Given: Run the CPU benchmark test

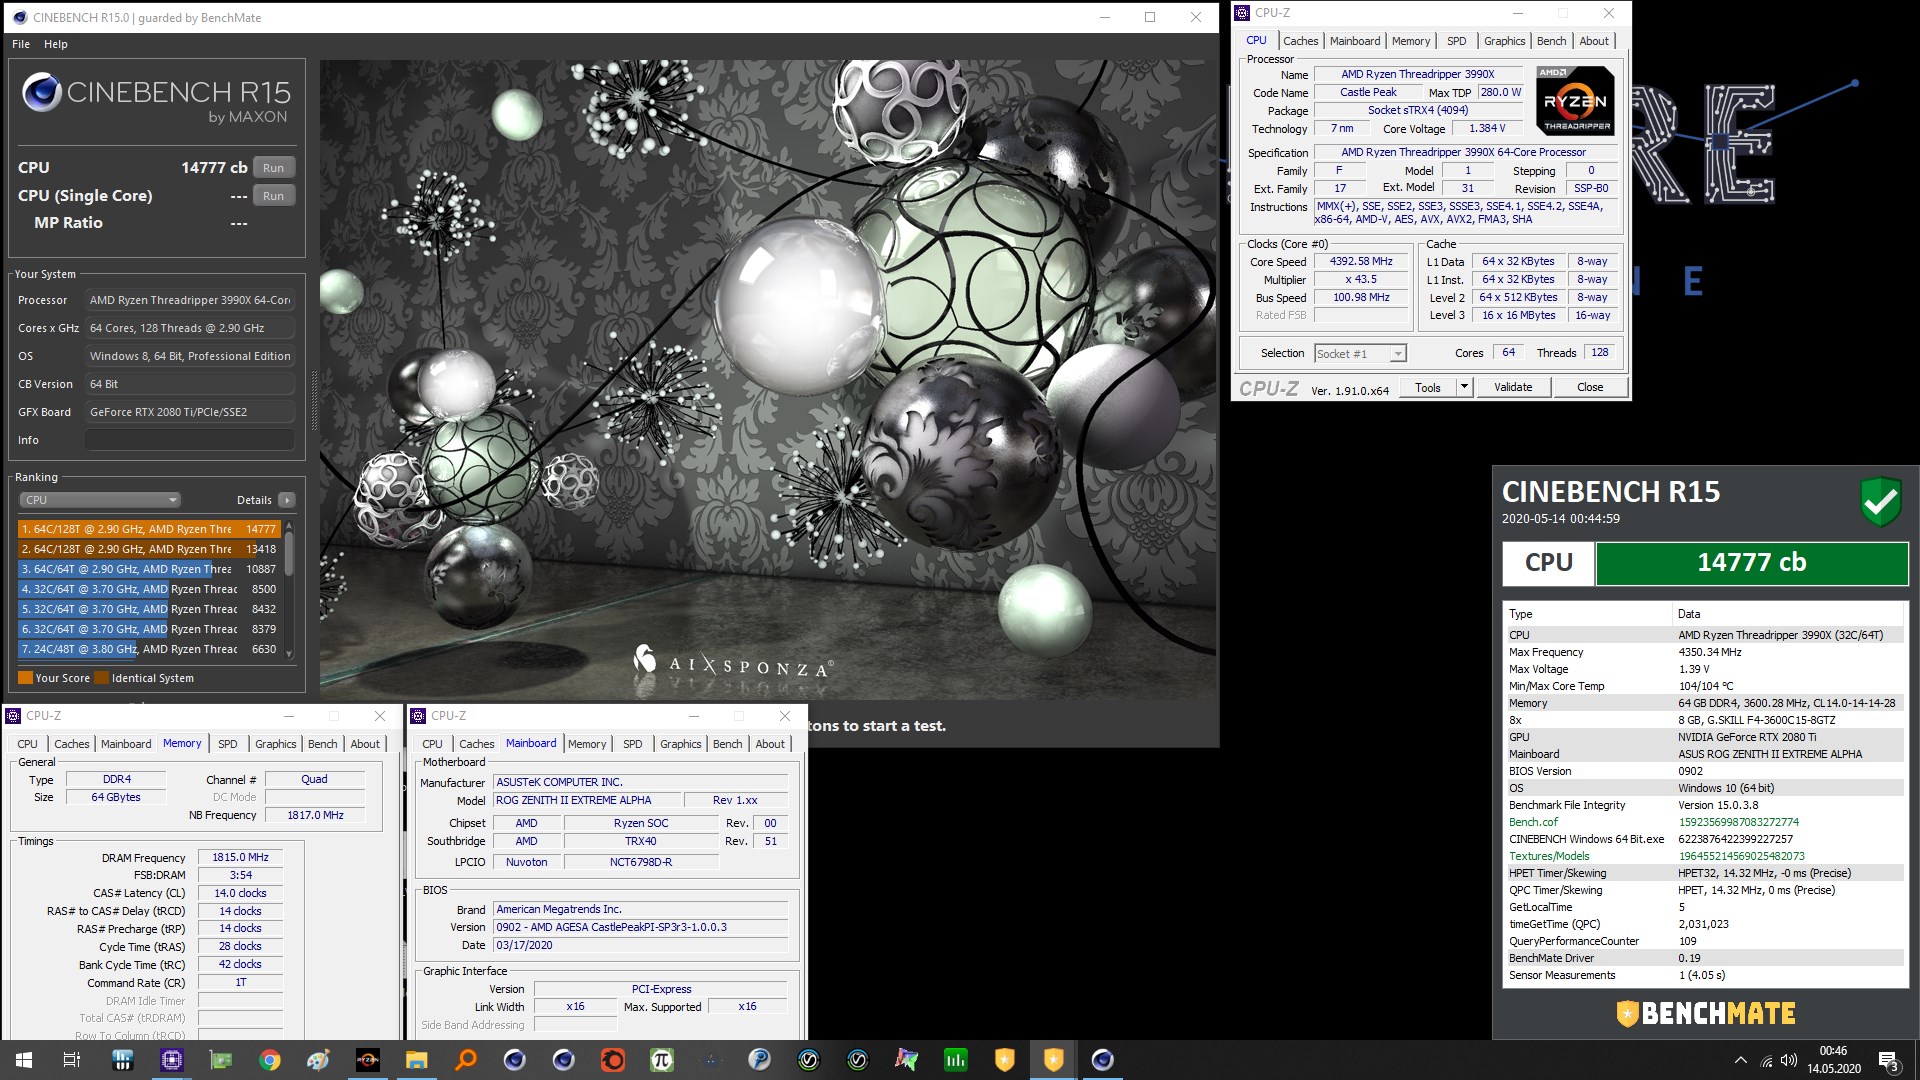Looking at the screenshot, I should point(274,168).
